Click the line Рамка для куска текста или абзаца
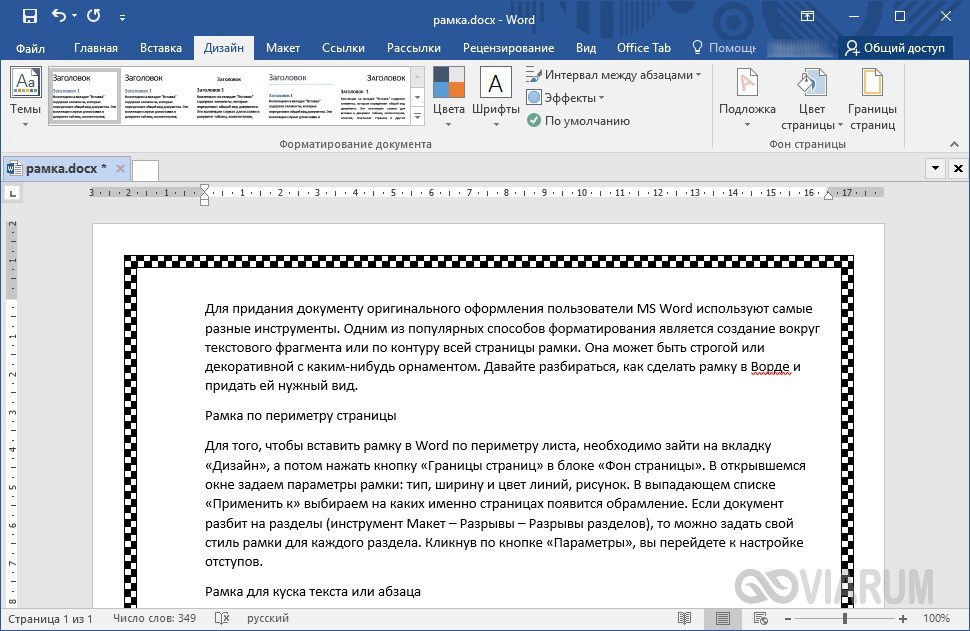This screenshot has height=631, width=970. (313, 591)
